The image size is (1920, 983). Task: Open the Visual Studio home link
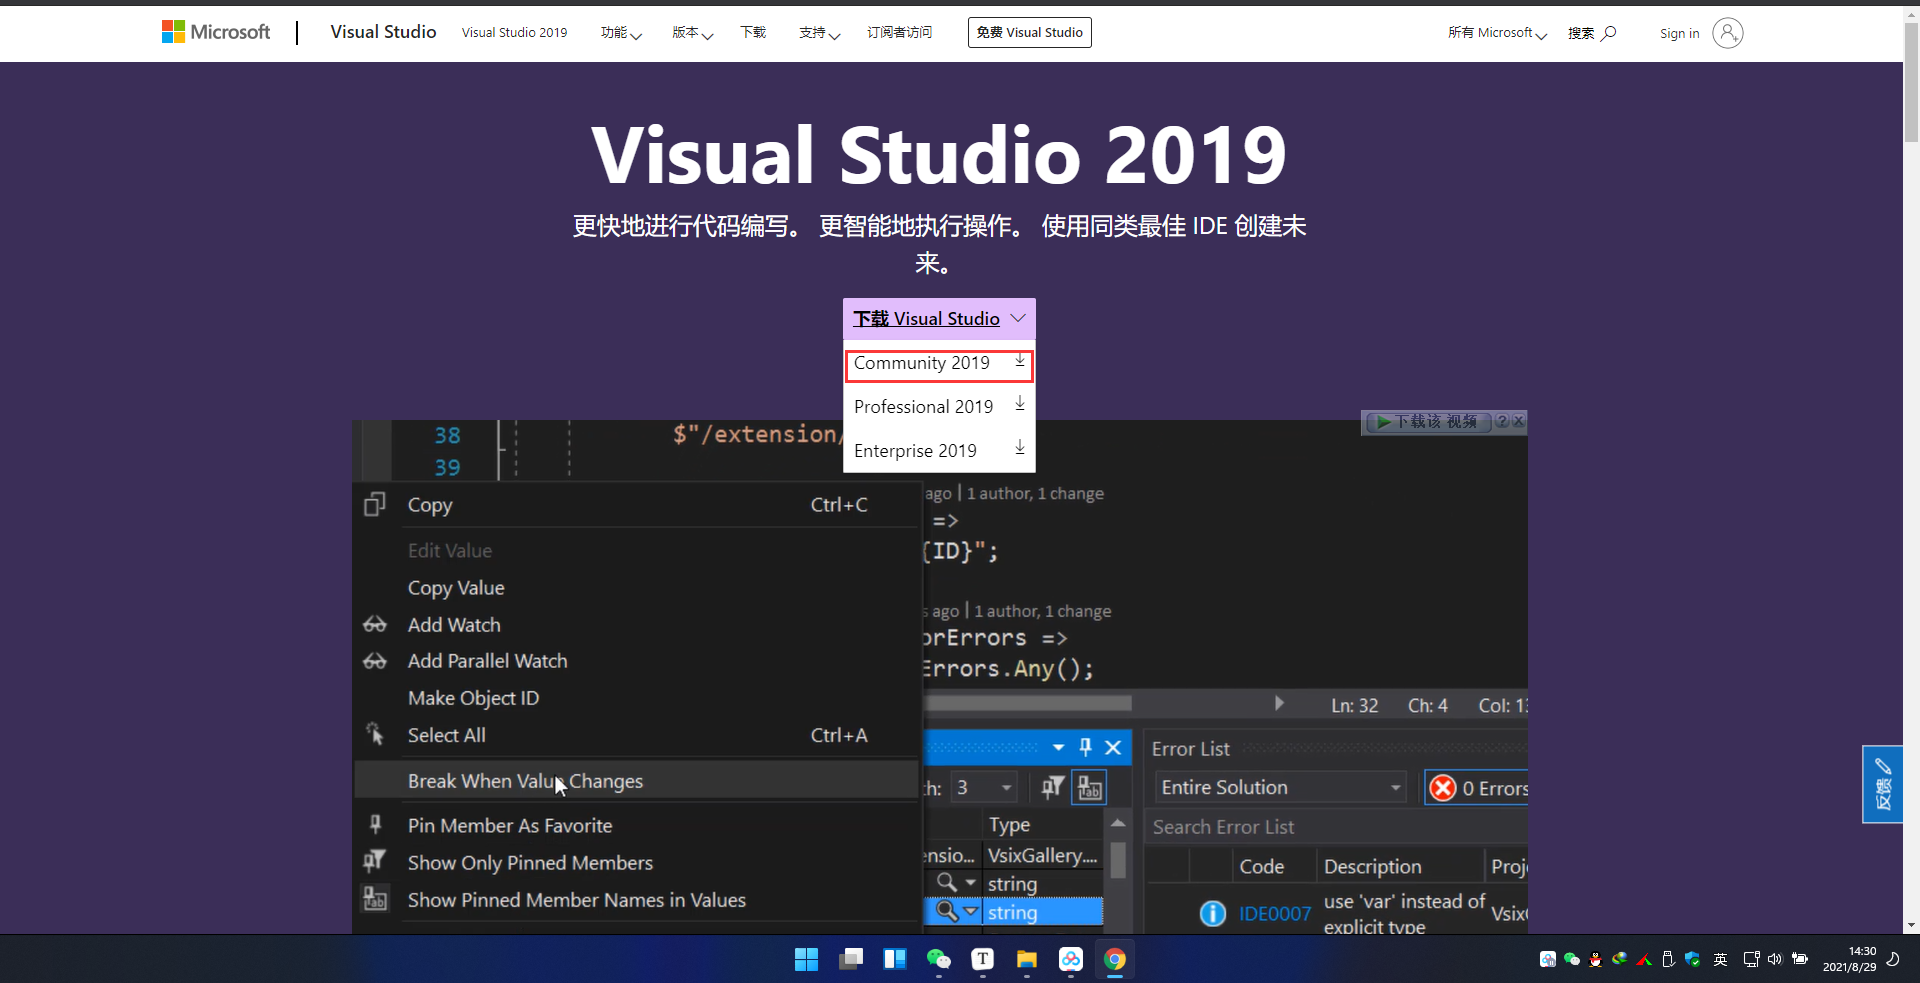point(383,32)
